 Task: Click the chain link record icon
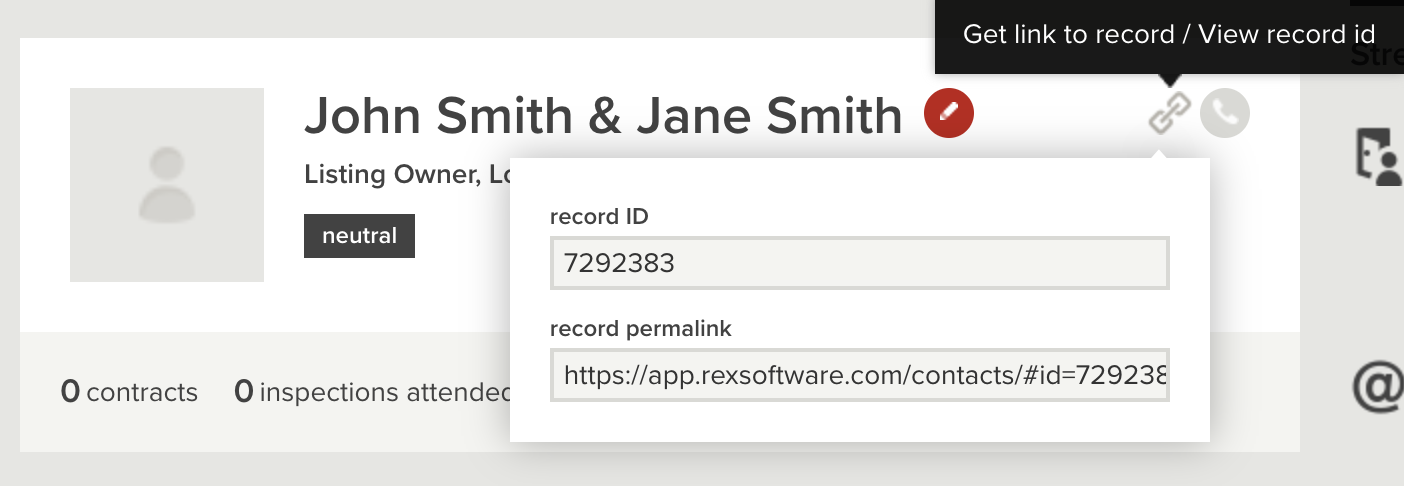1169,114
